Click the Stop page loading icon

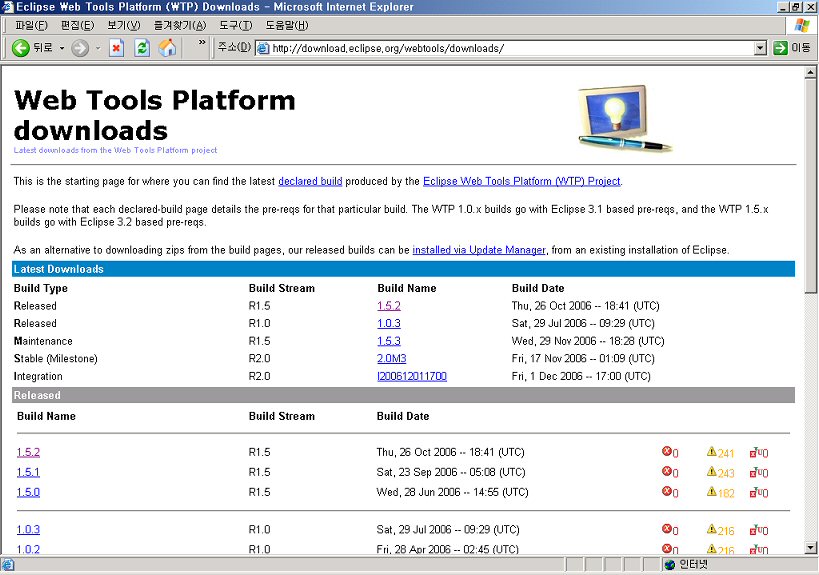(x=116, y=49)
